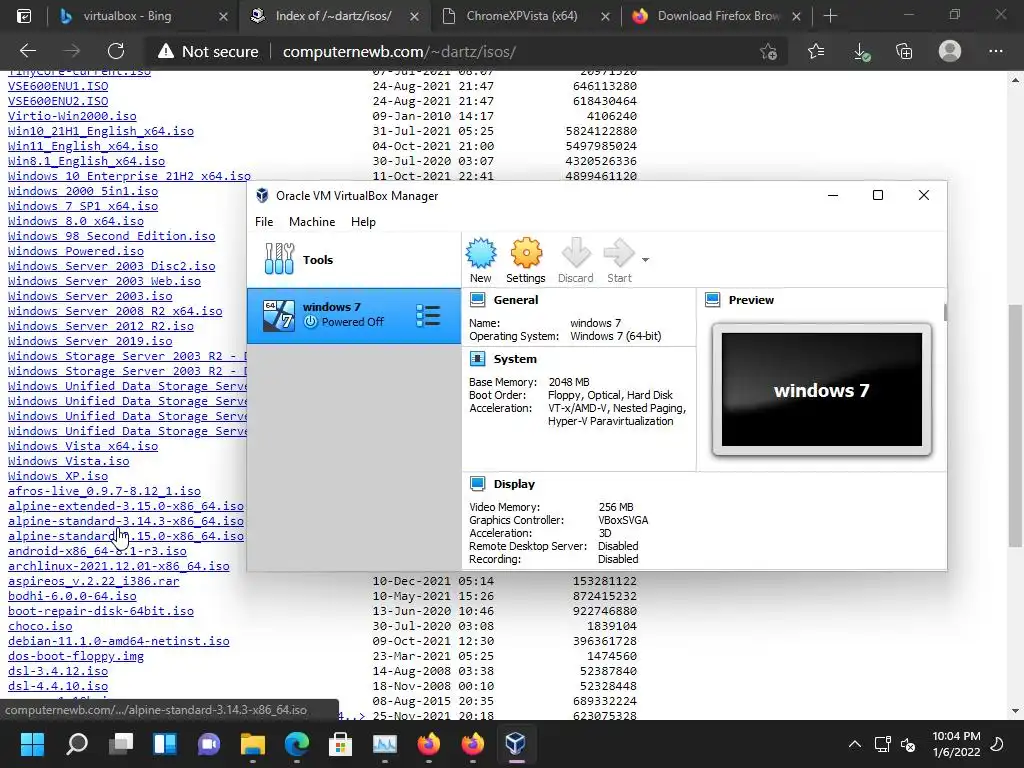Click the Display section icon
Screen dimensions: 1024x768
[x=477, y=484]
